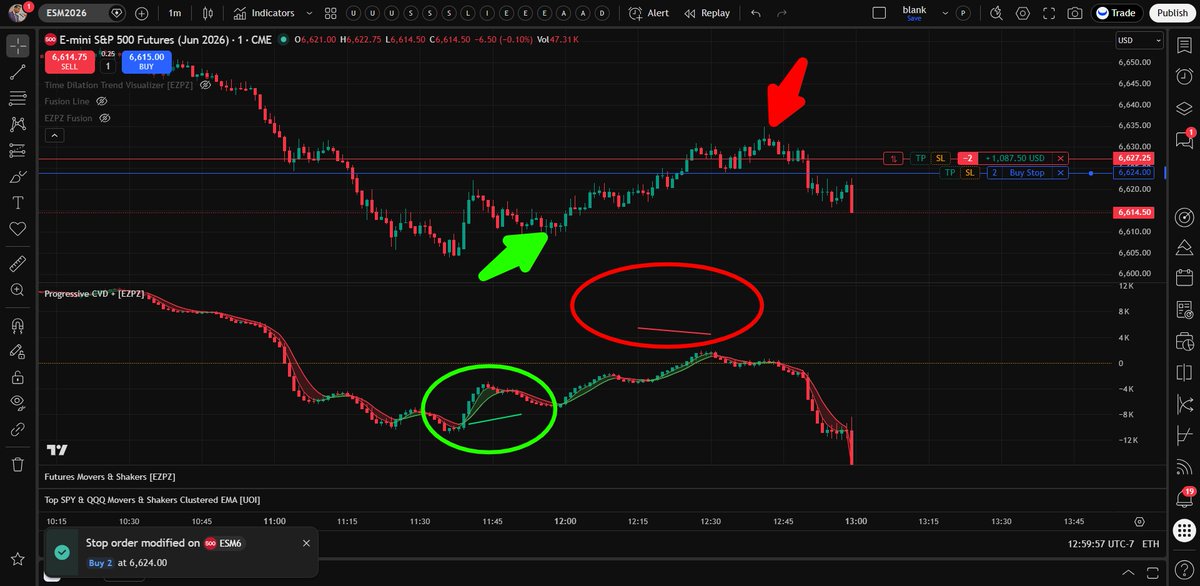Click TP on the red position line
The height and width of the screenshot is (586, 1200).
[x=920, y=158]
